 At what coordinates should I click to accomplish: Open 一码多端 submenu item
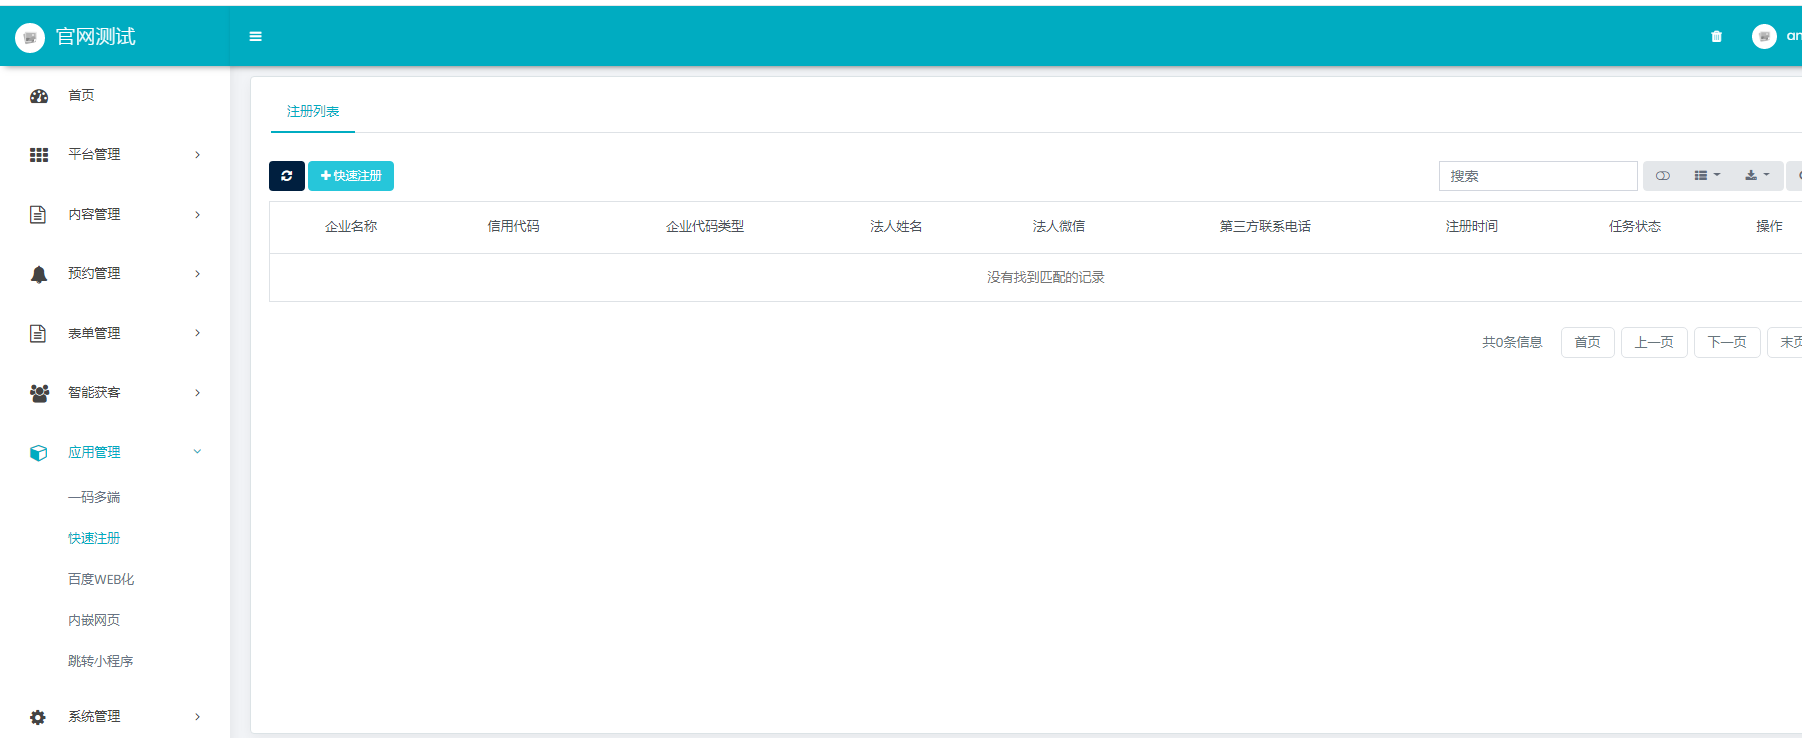[x=94, y=497]
